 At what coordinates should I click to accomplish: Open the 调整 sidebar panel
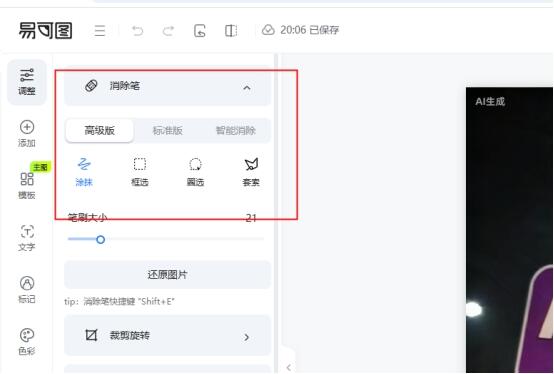(x=27, y=82)
